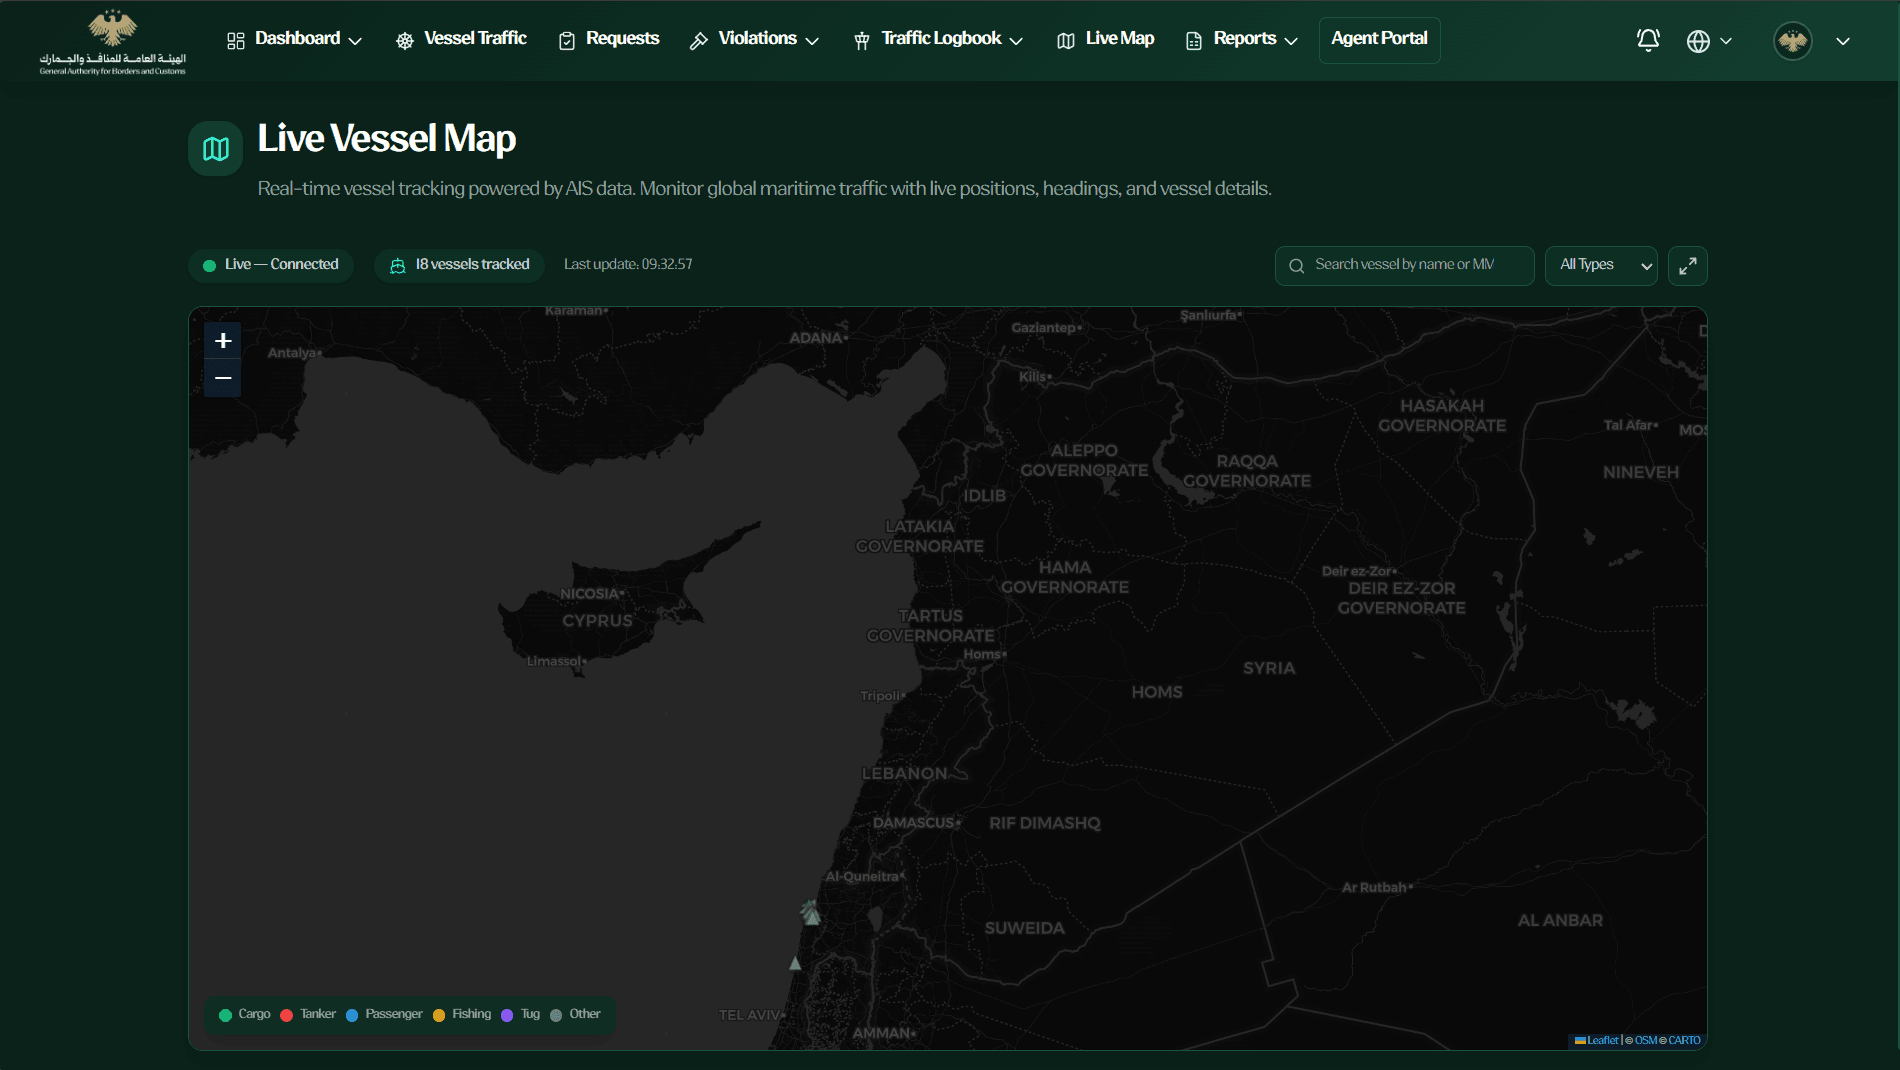This screenshot has height=1070, width=1900.
Task: Click the Live Map folded-map icon
Action: tap(1066, 41)
